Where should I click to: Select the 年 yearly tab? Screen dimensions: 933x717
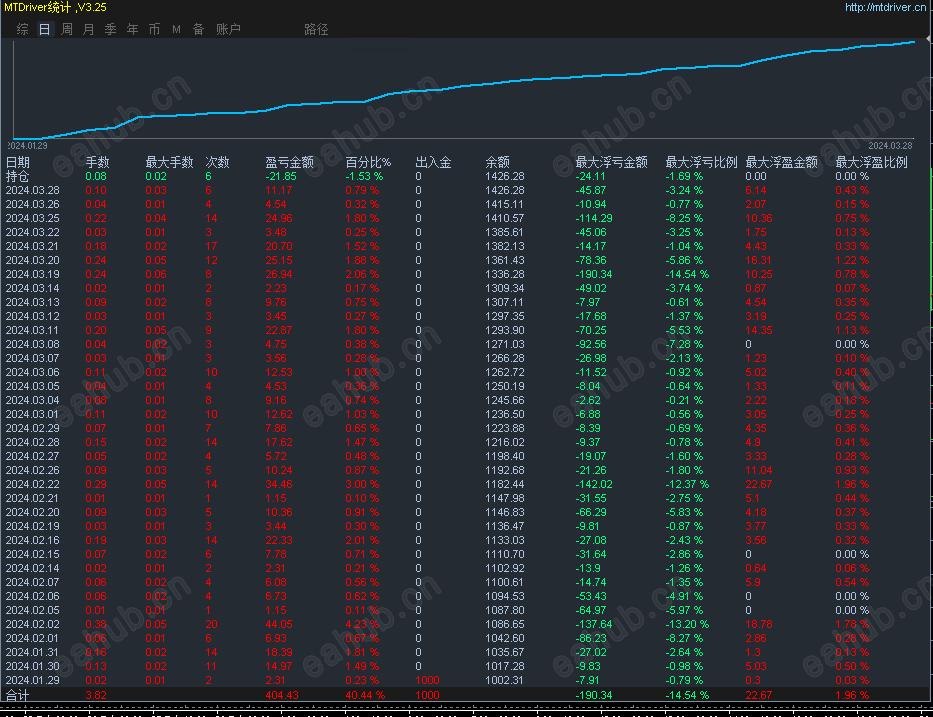[133, 29]
